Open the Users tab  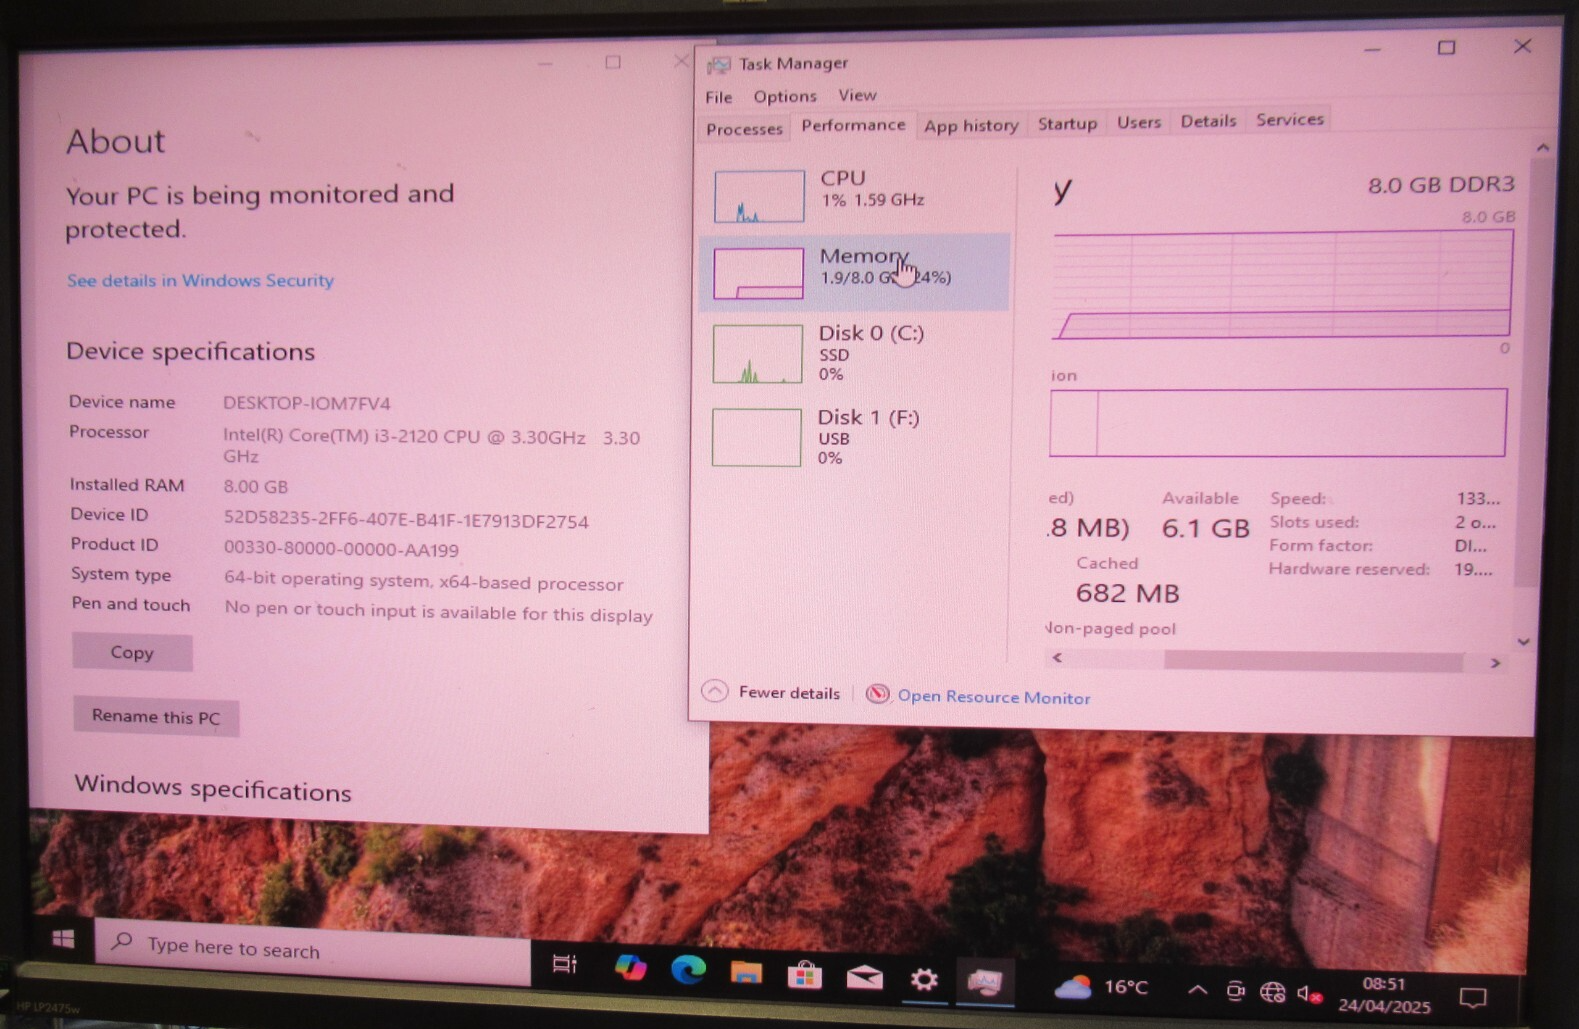pos(1139,122)
